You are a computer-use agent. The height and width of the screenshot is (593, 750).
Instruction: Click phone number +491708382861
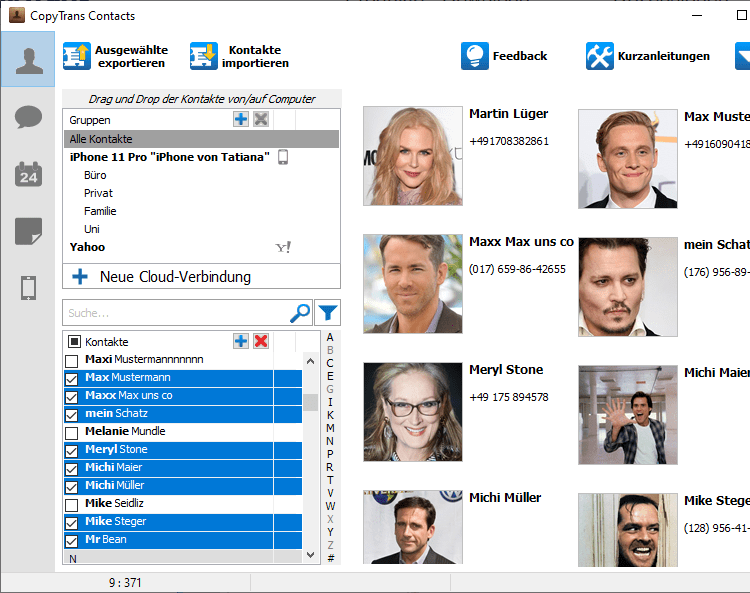[x=509, y=141]
